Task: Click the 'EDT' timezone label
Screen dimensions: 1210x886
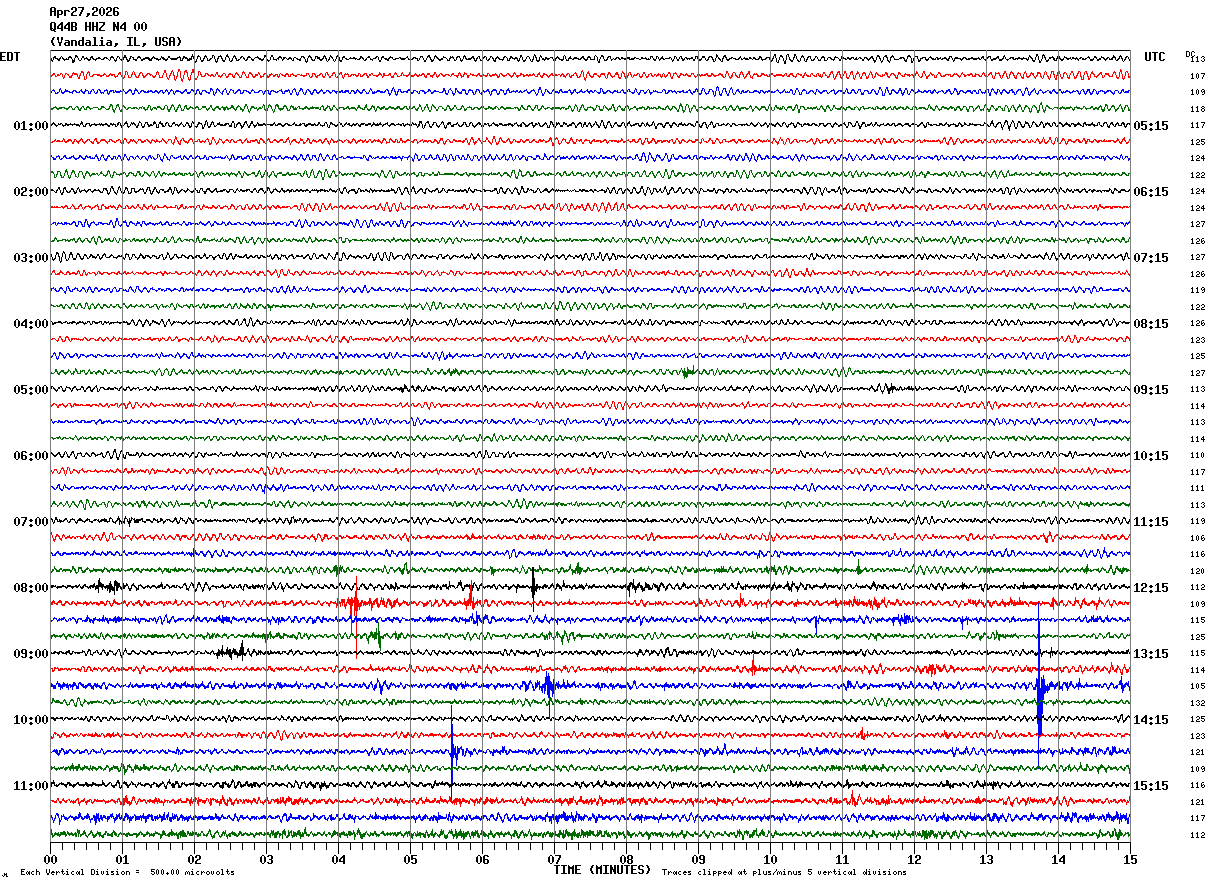Action: tap(9, 57)
